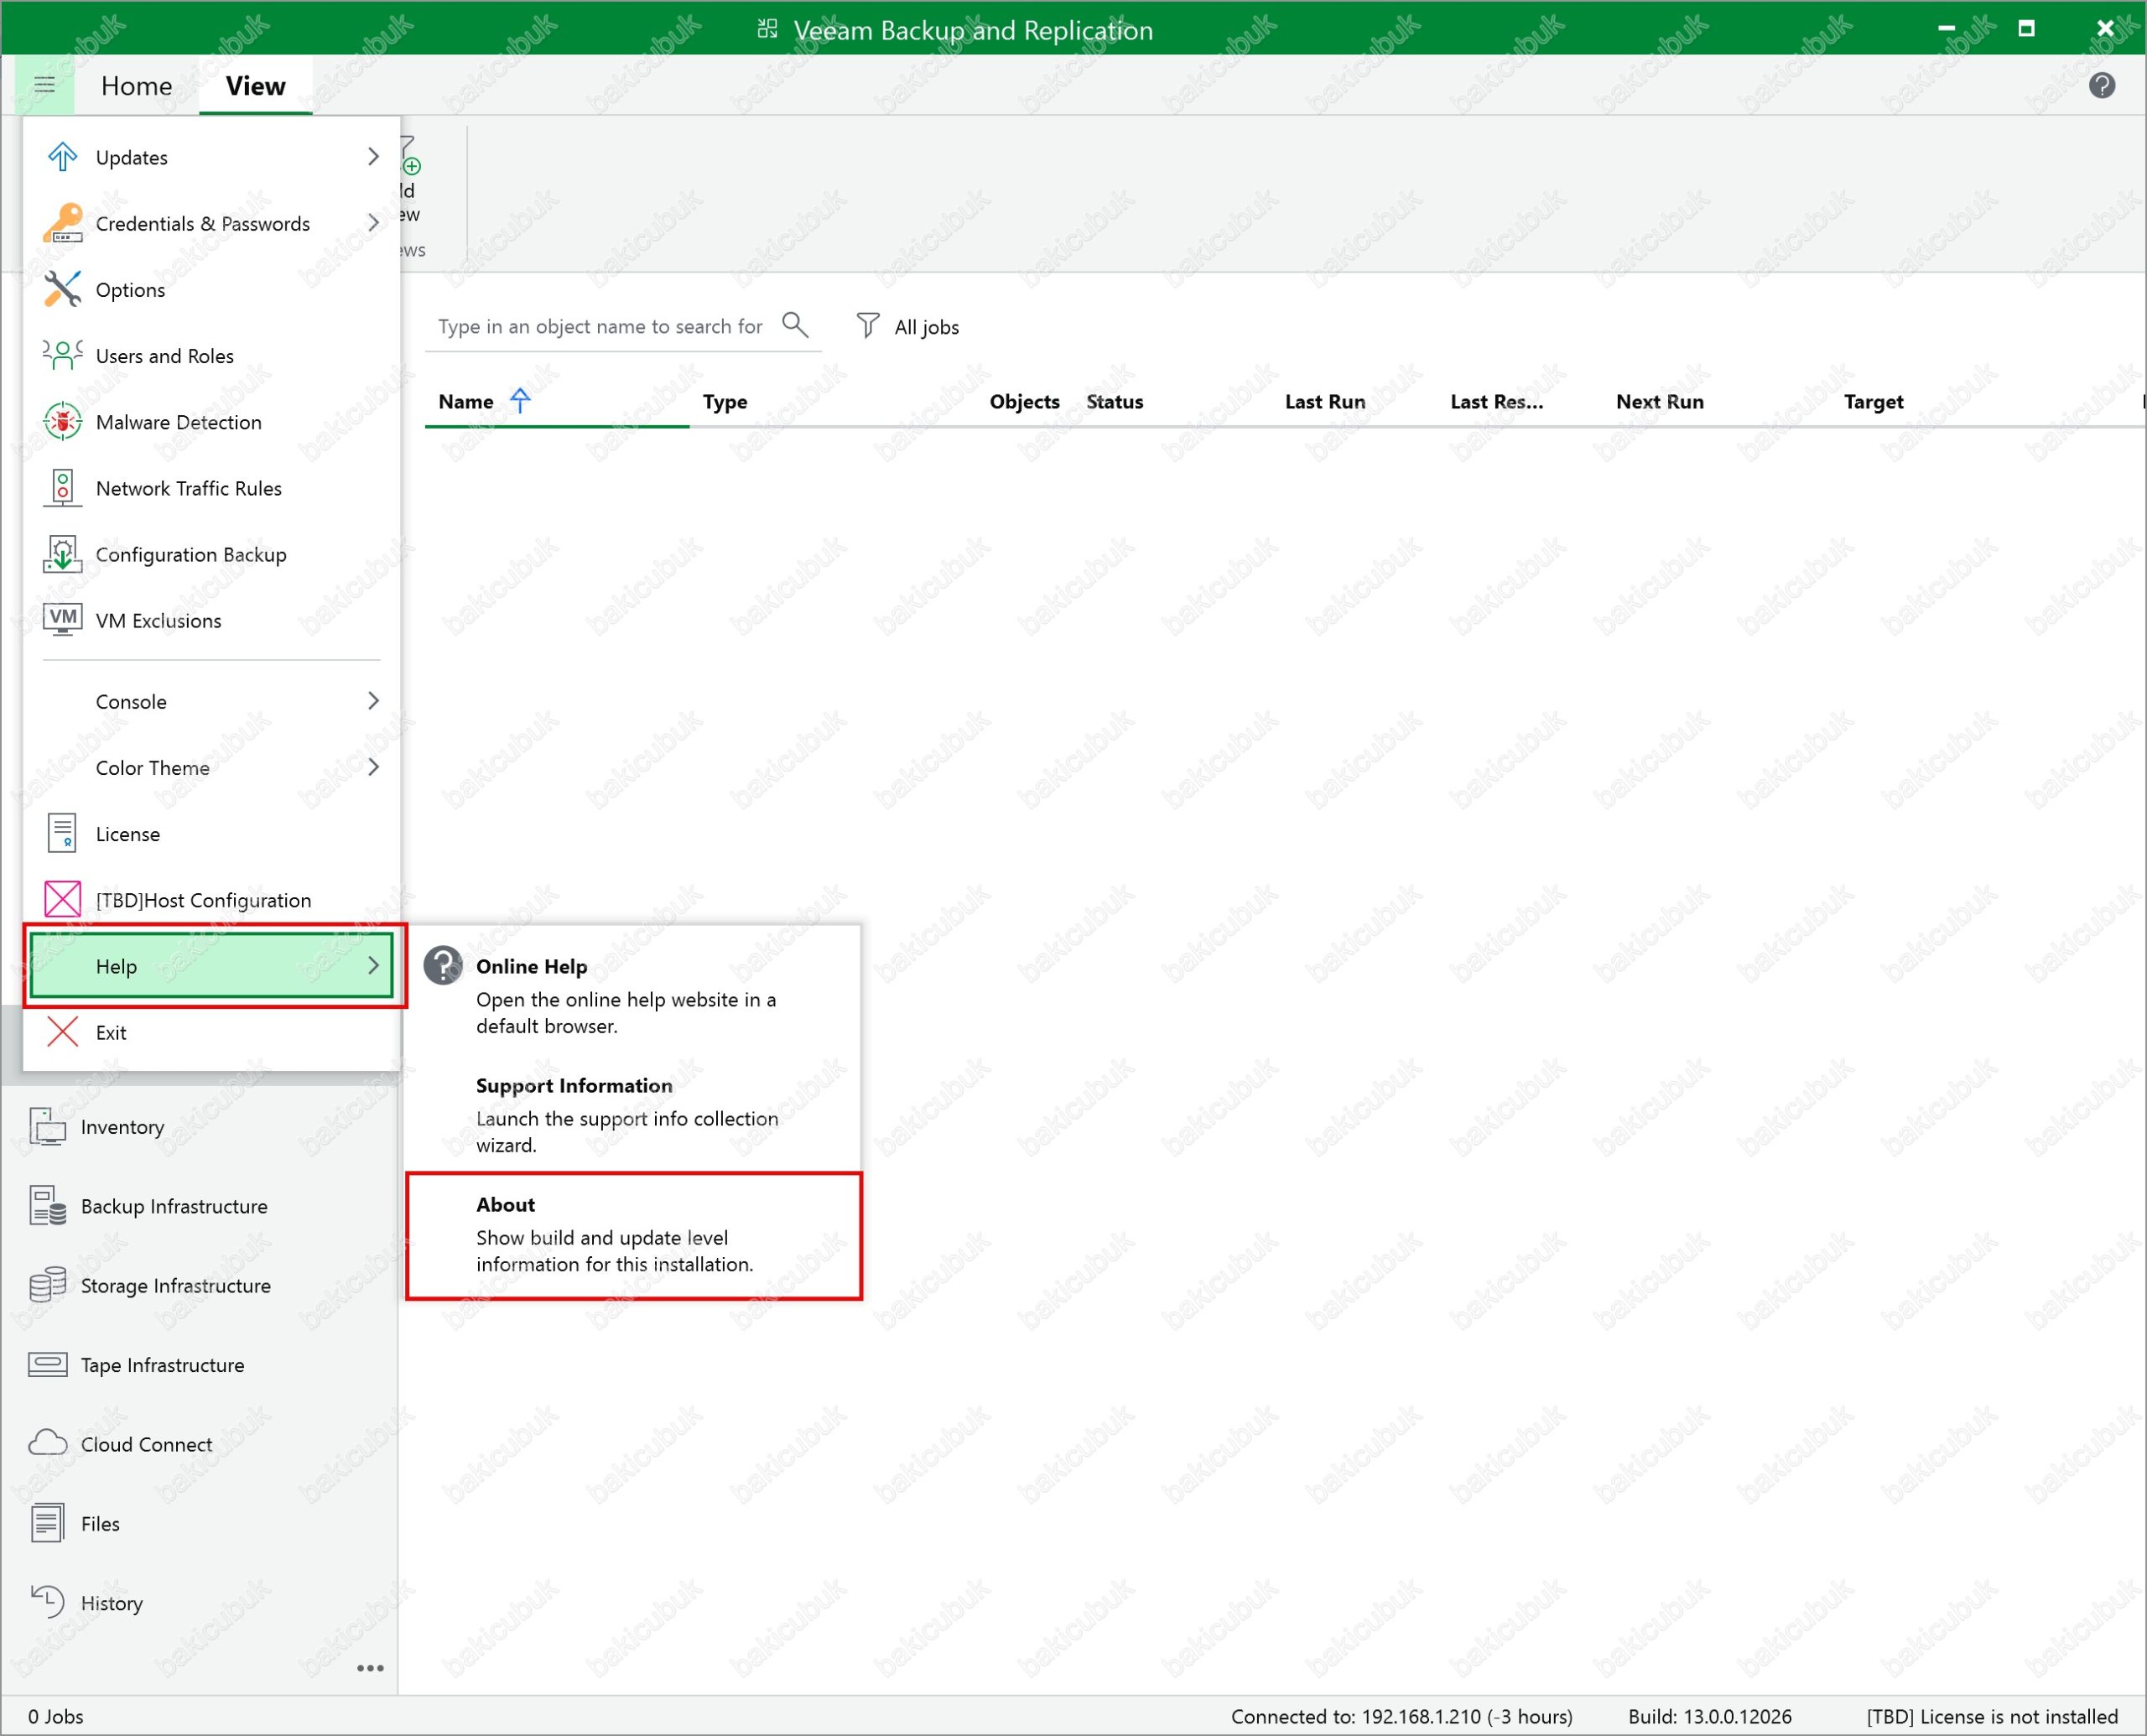Click the Tape Infrastructure sidebar icon
The image size is (2147, 1736).
[47, 1365]
